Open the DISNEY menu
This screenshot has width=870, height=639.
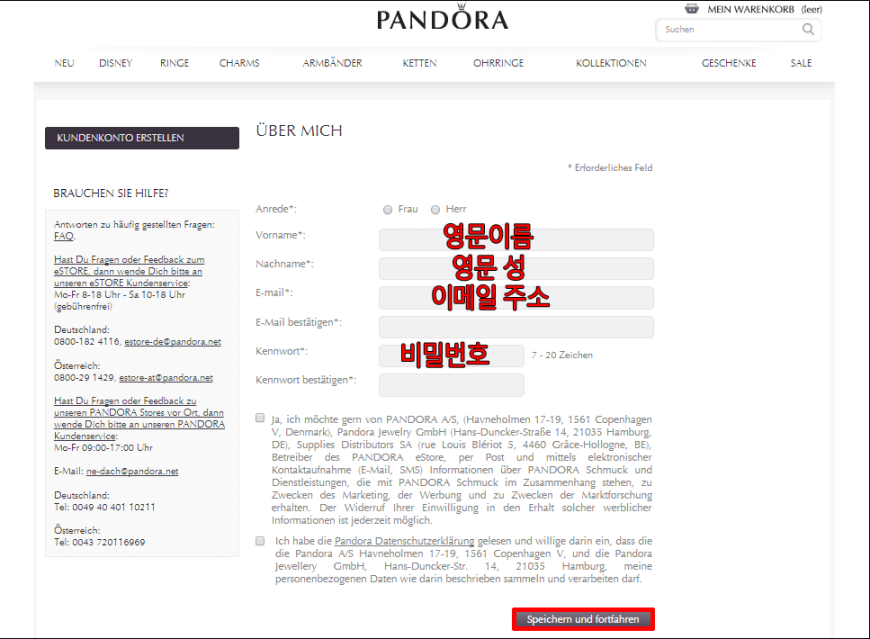[115, 63]
